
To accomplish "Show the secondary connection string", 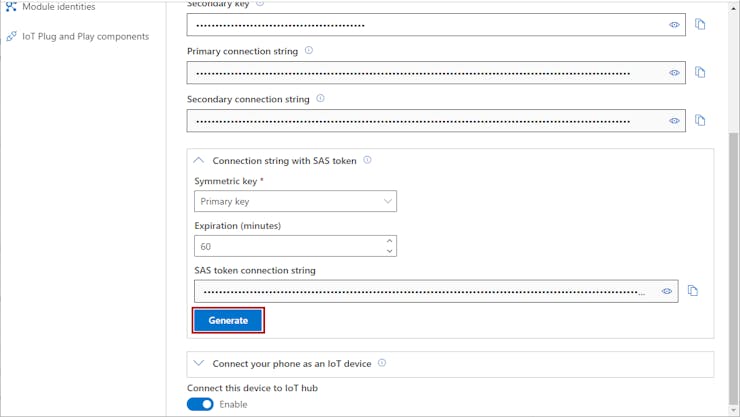I will [x=674, y=121].
